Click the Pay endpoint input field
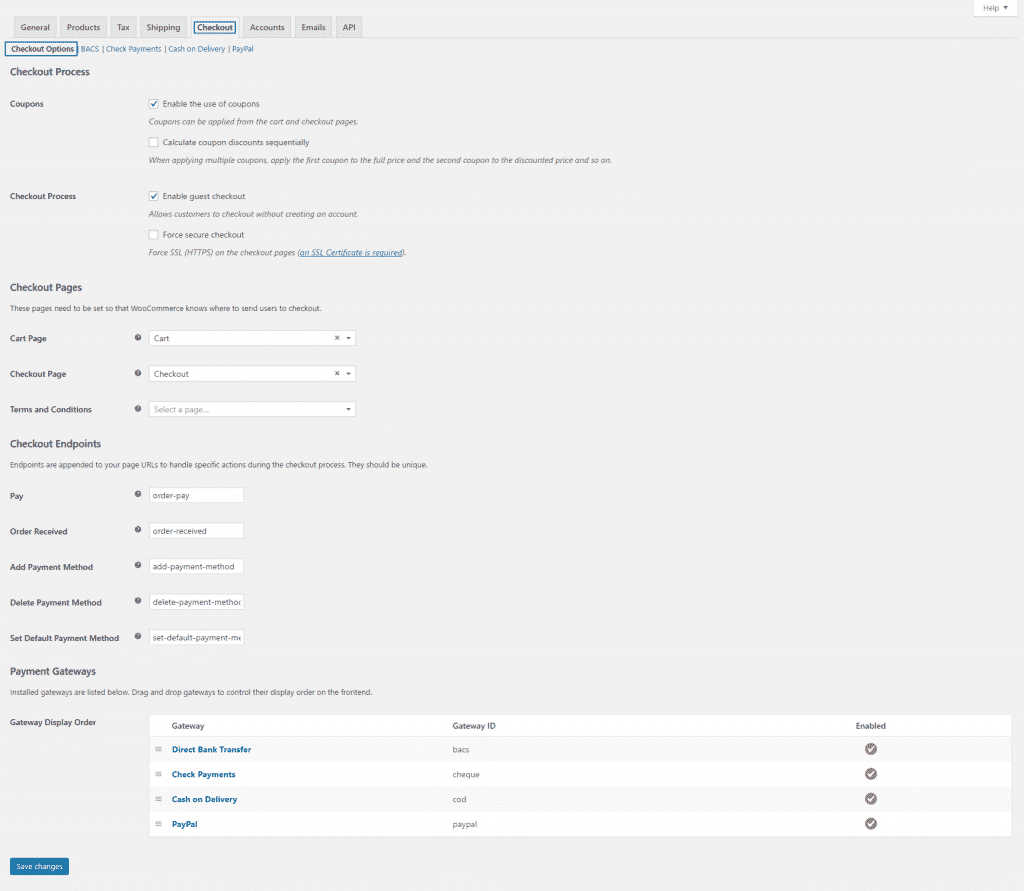This screenshot has height=891, width=1024. point(196,495)
